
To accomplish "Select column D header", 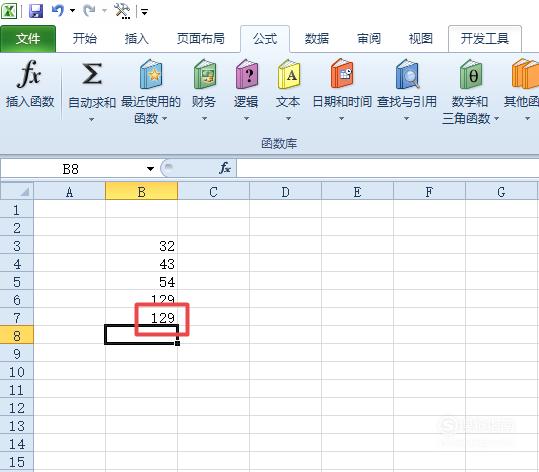I will click(285, 191).
